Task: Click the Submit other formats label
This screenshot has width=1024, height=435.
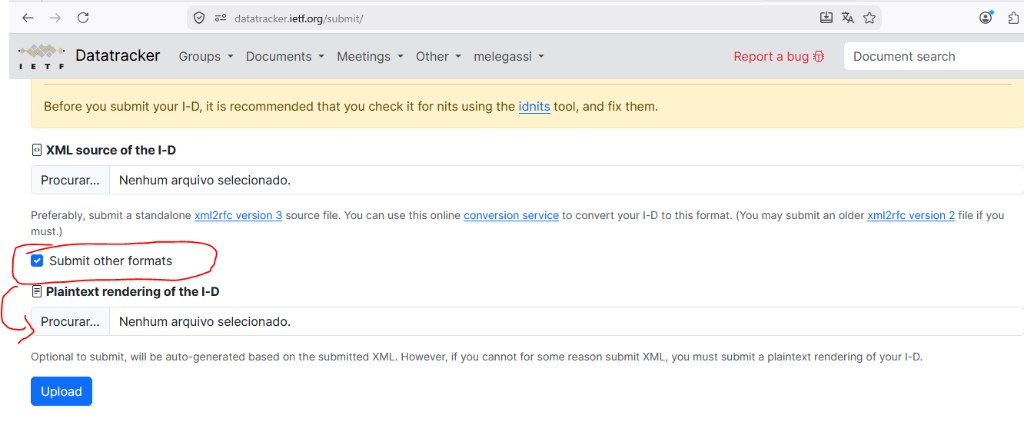Action: pyautogui.click(x=110, y=261)
